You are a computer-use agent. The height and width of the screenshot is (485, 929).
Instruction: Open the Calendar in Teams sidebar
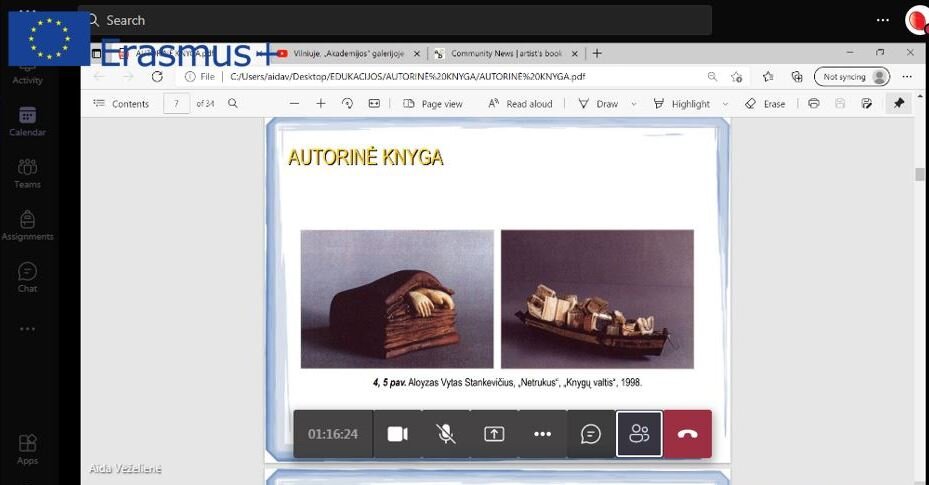point(27,121)
